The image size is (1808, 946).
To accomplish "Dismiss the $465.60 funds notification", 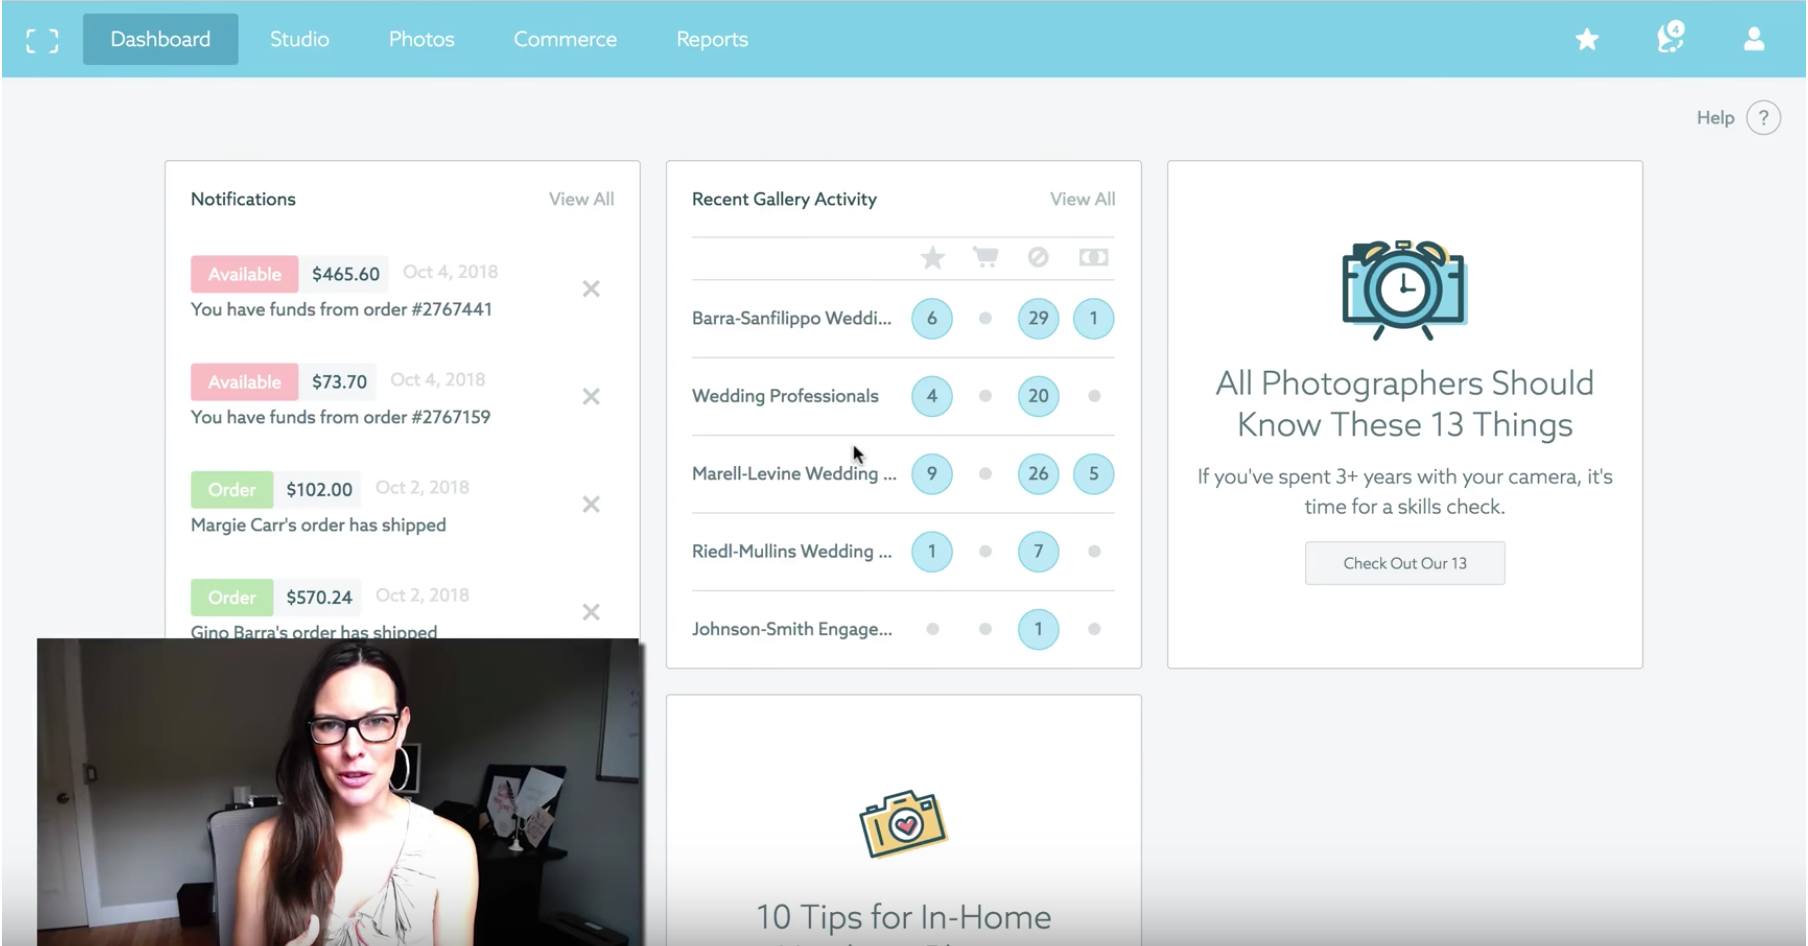I will [x=591, y=289].
